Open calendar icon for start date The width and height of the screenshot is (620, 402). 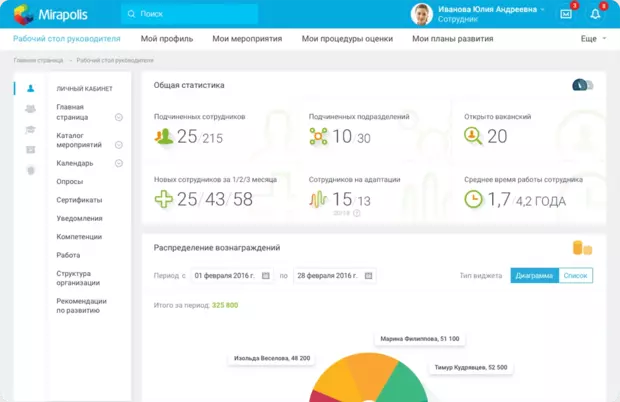coord(266,276)
